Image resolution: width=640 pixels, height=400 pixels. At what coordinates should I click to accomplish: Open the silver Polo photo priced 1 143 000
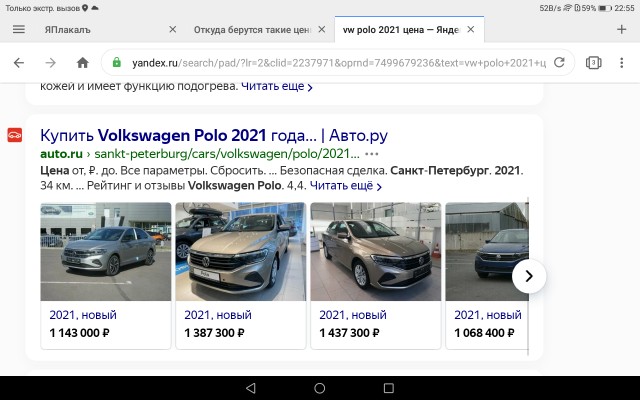[106, 251]
